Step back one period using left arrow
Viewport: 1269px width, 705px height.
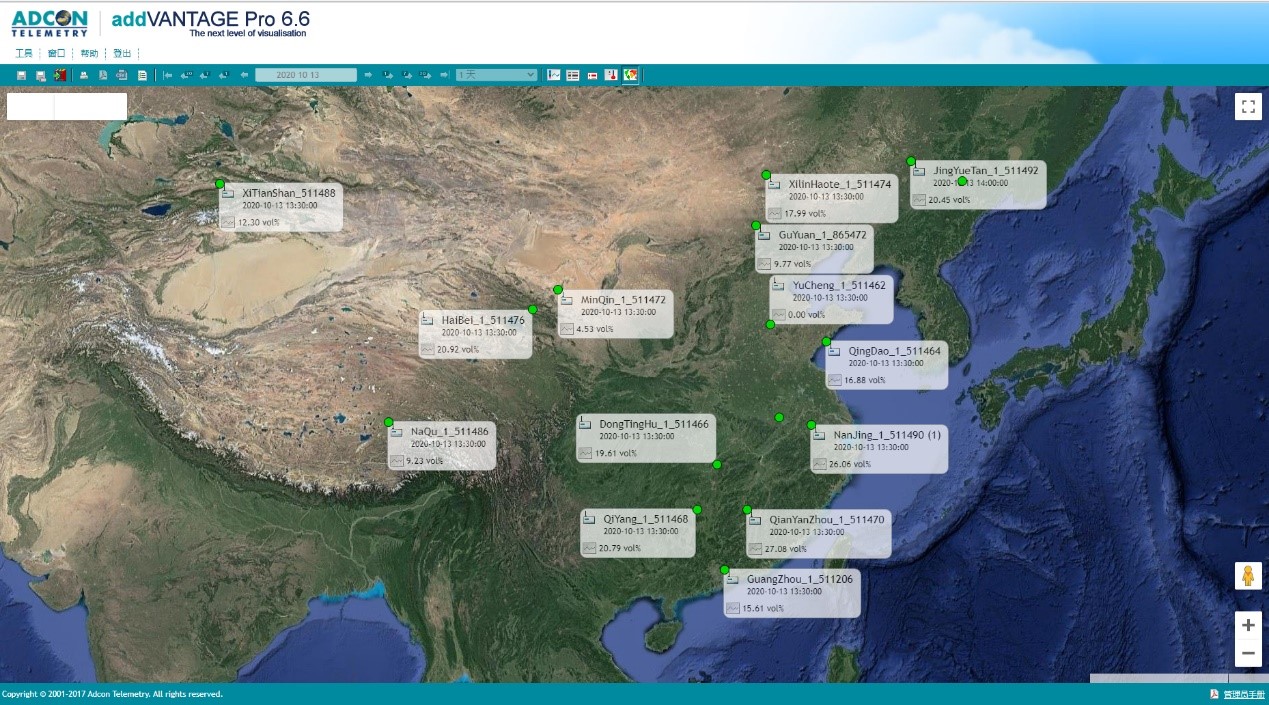(244, 75)
